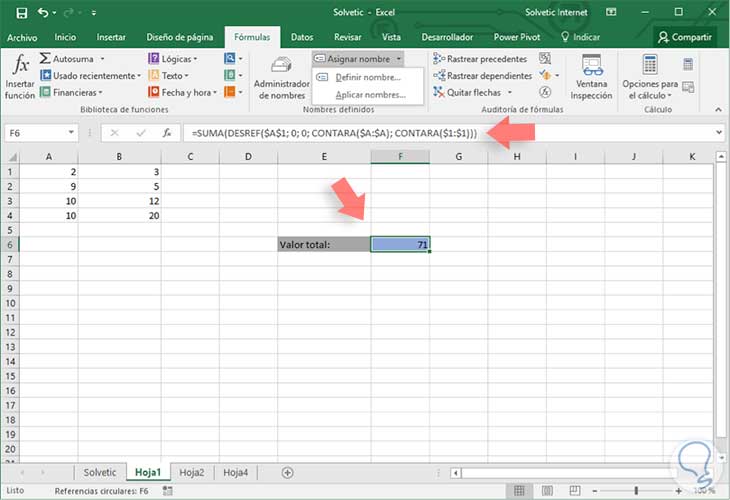Viewport: 730px width, 500px height.
Task: Open the Undo history dropdown arrow
Action: [x=54, y=13]
